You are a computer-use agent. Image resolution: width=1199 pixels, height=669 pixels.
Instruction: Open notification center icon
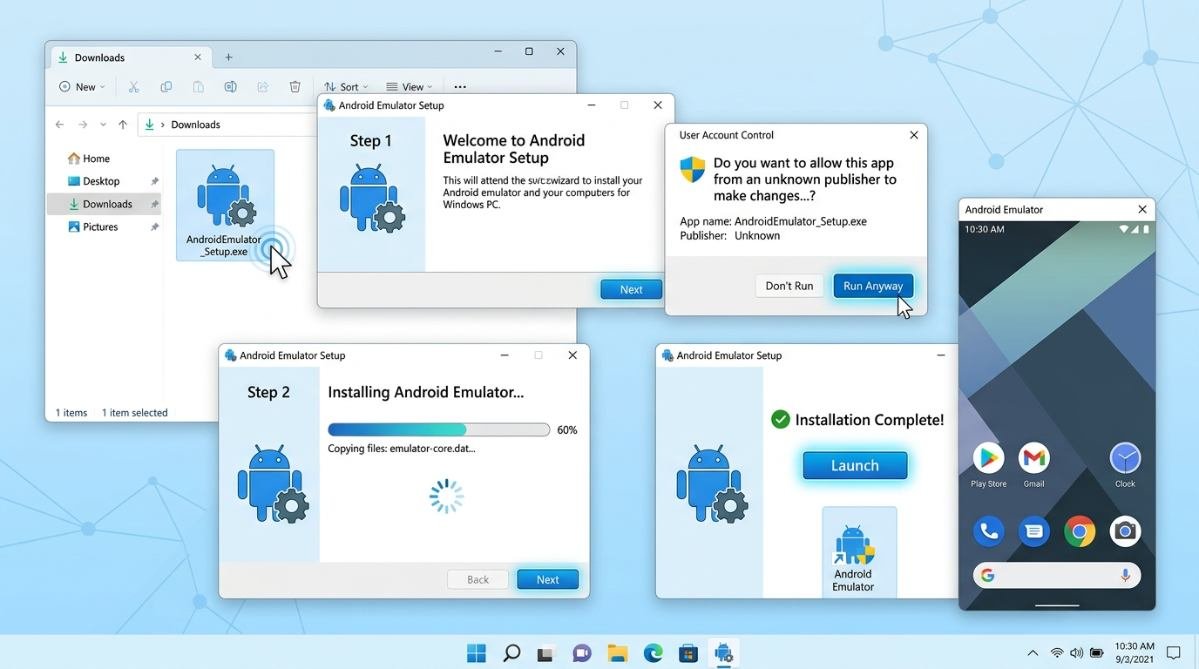(x=1174, y=653)
